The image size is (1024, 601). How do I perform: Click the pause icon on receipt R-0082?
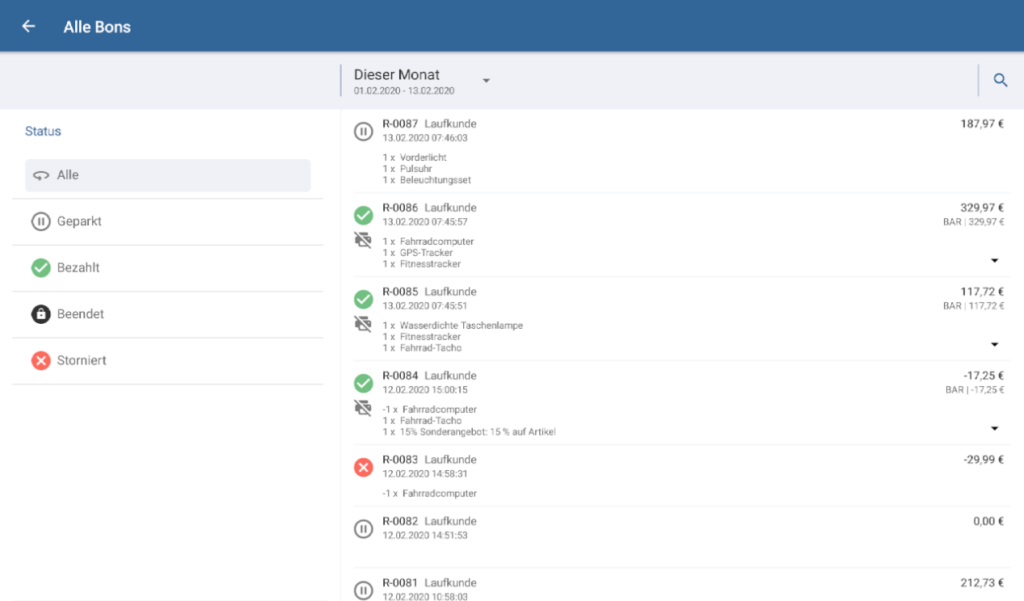[363, 528]
